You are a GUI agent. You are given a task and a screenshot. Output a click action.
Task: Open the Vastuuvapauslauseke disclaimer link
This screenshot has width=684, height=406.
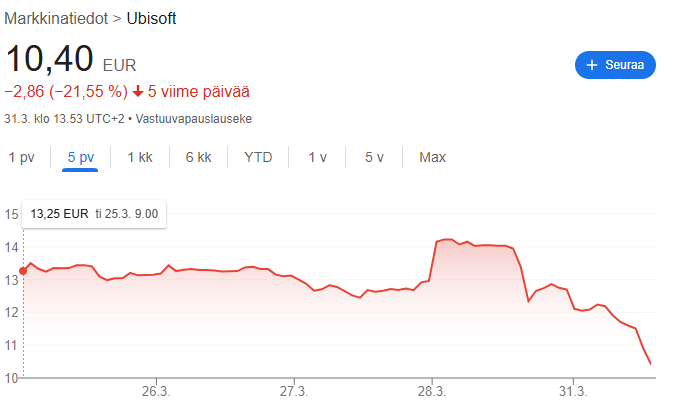tap(194, 119)
